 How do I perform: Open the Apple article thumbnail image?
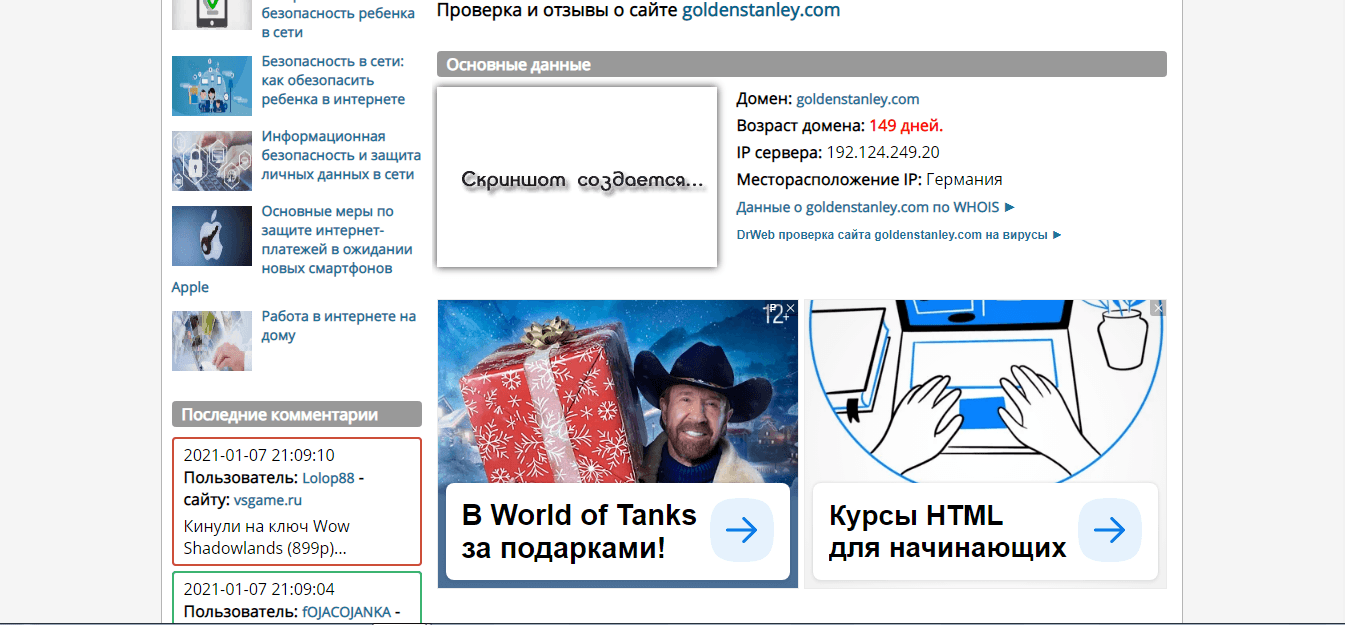211,236
